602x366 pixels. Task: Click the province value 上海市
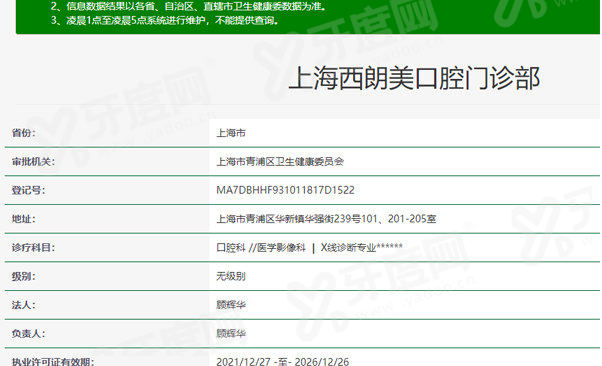[231, 133]
